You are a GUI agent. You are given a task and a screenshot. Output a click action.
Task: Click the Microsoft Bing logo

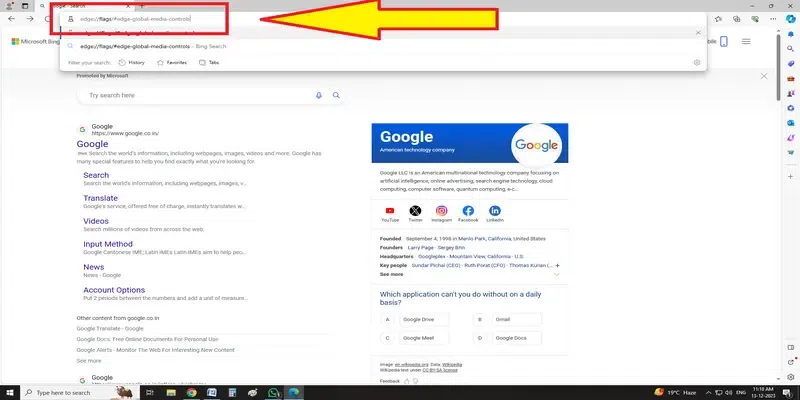(36, 42)
